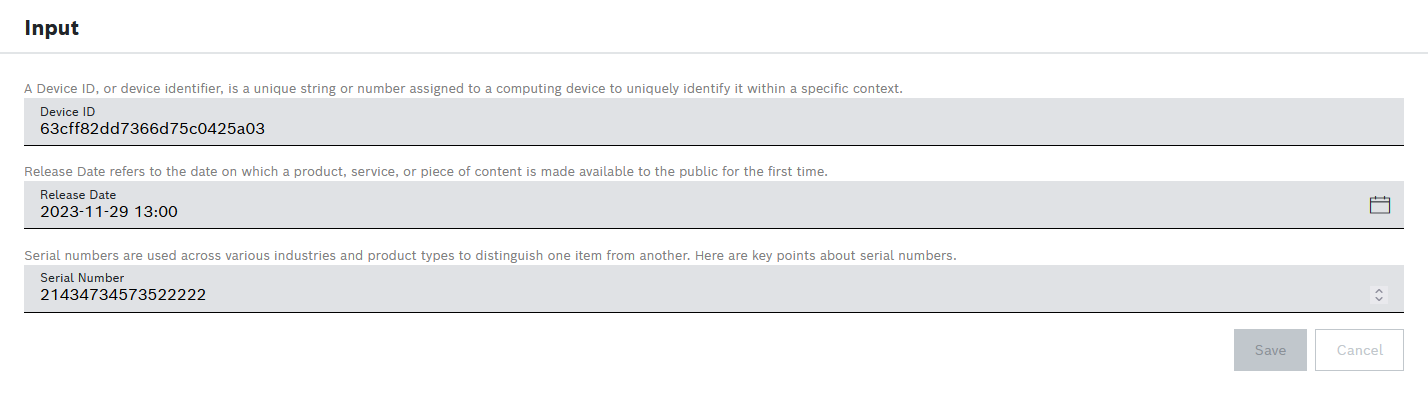The height and width of the screenshot is (400, 1428).
Task: Click the Device ID description text
Action: pyautogui.click(x=463, y=88)
